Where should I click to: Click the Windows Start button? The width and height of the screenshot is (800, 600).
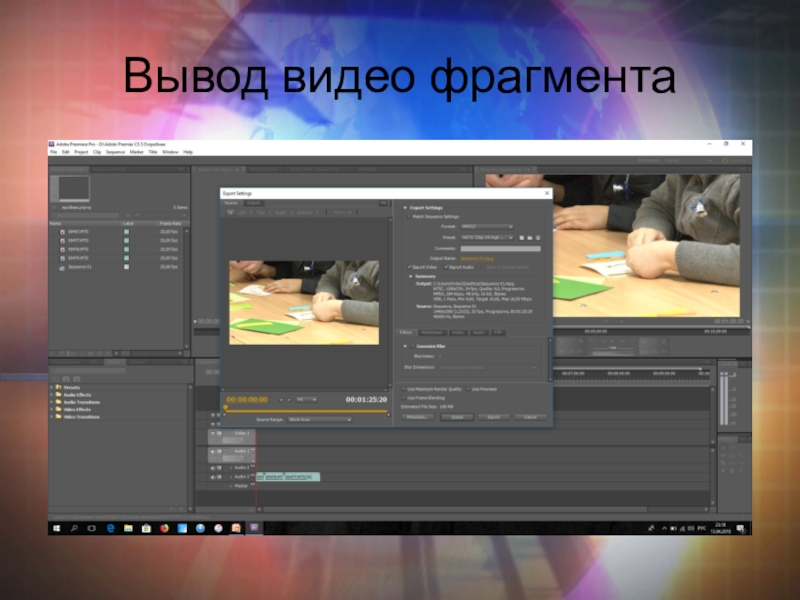pyautogui.click(x=55, y=527)
